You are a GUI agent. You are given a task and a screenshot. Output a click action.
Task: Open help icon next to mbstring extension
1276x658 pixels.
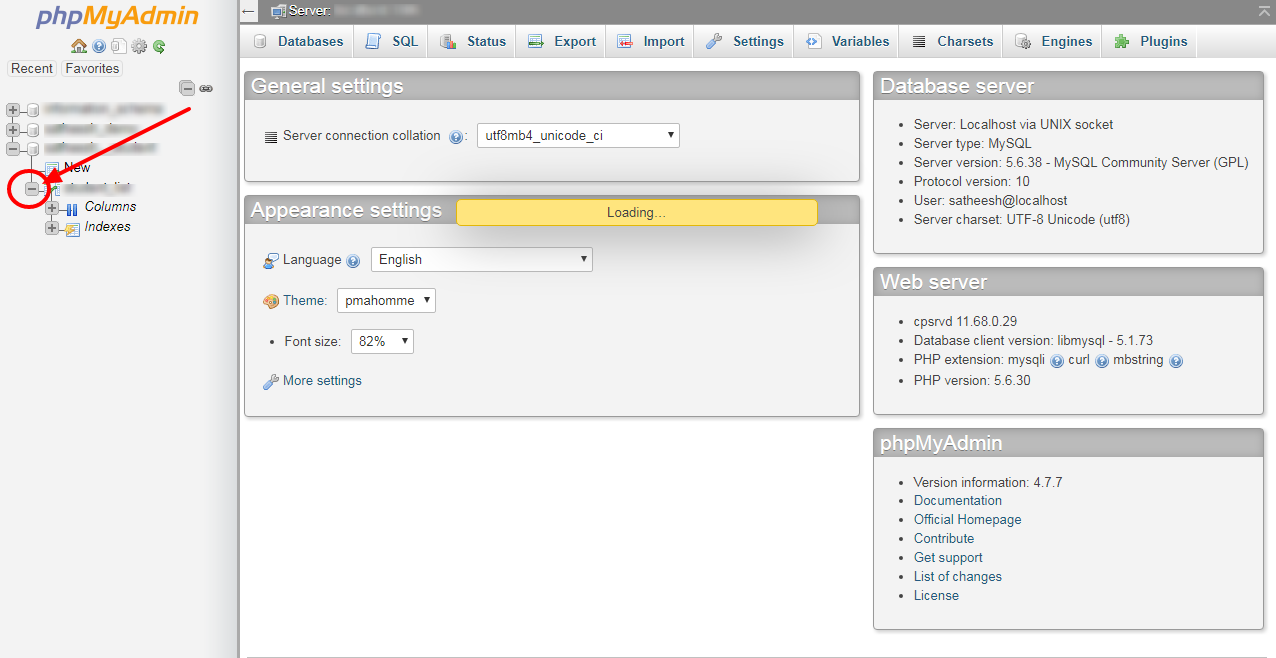click(x=1176, y=361)
